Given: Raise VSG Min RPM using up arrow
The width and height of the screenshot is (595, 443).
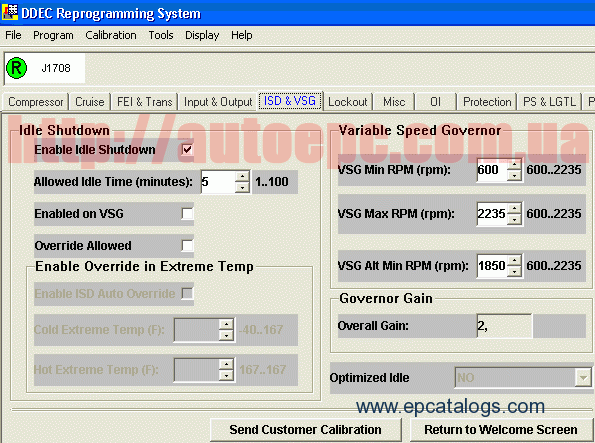Looking at the screenshot, I should [x=514, y=164].
